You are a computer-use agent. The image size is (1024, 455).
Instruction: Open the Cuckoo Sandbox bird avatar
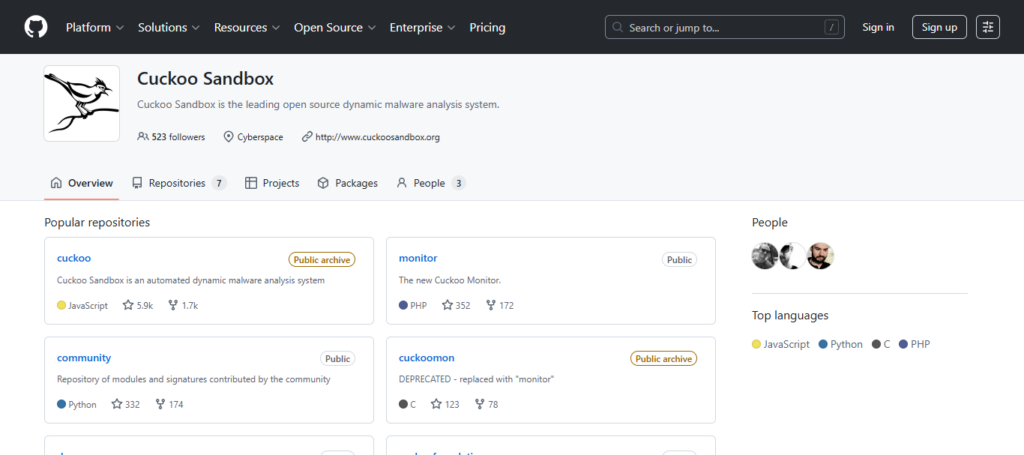(82, 103)
